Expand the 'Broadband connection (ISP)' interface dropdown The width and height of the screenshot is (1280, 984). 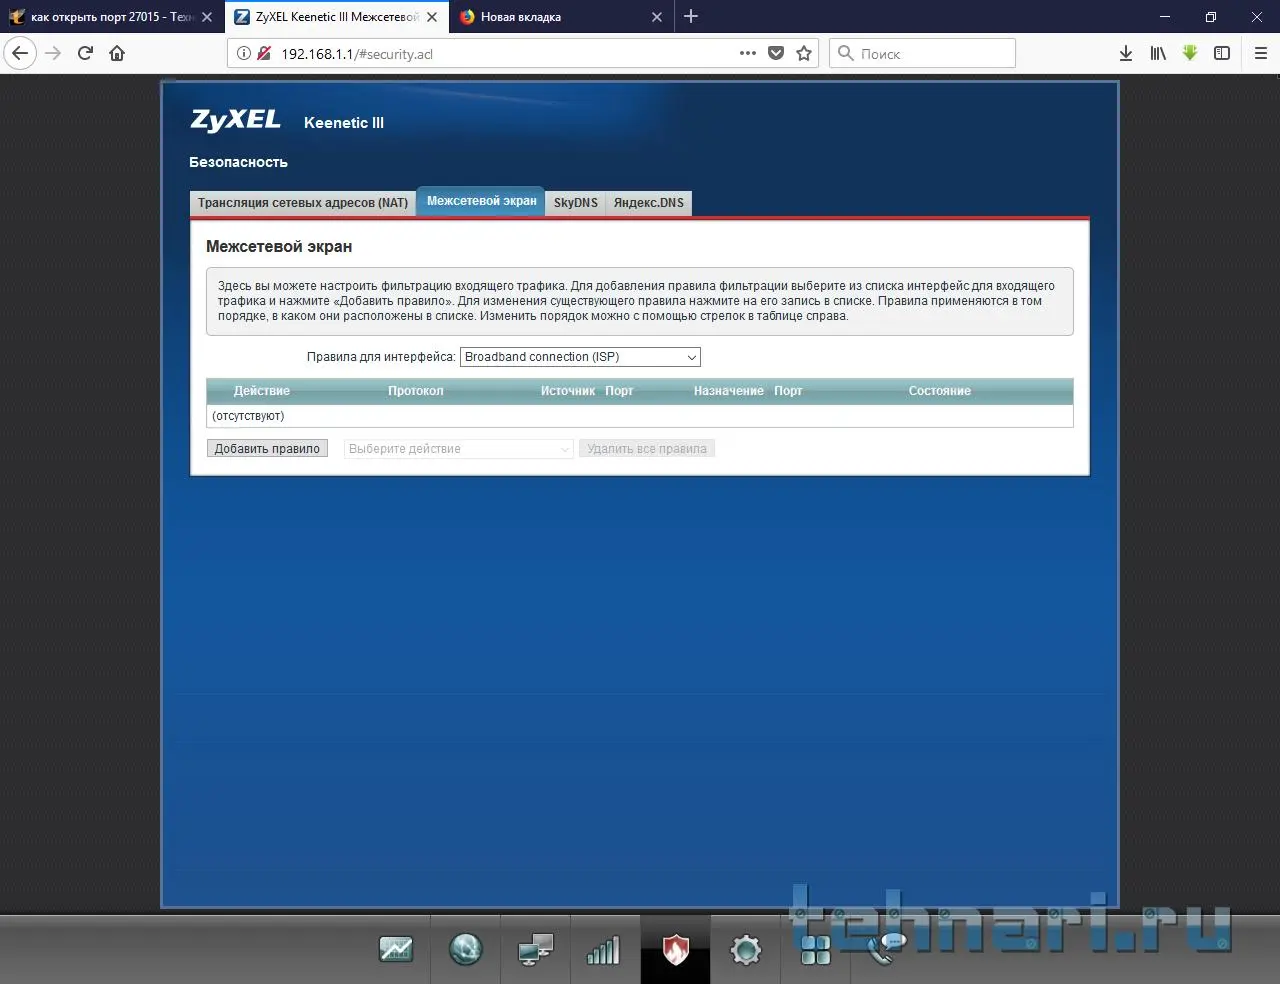click(x=580, y=357)
